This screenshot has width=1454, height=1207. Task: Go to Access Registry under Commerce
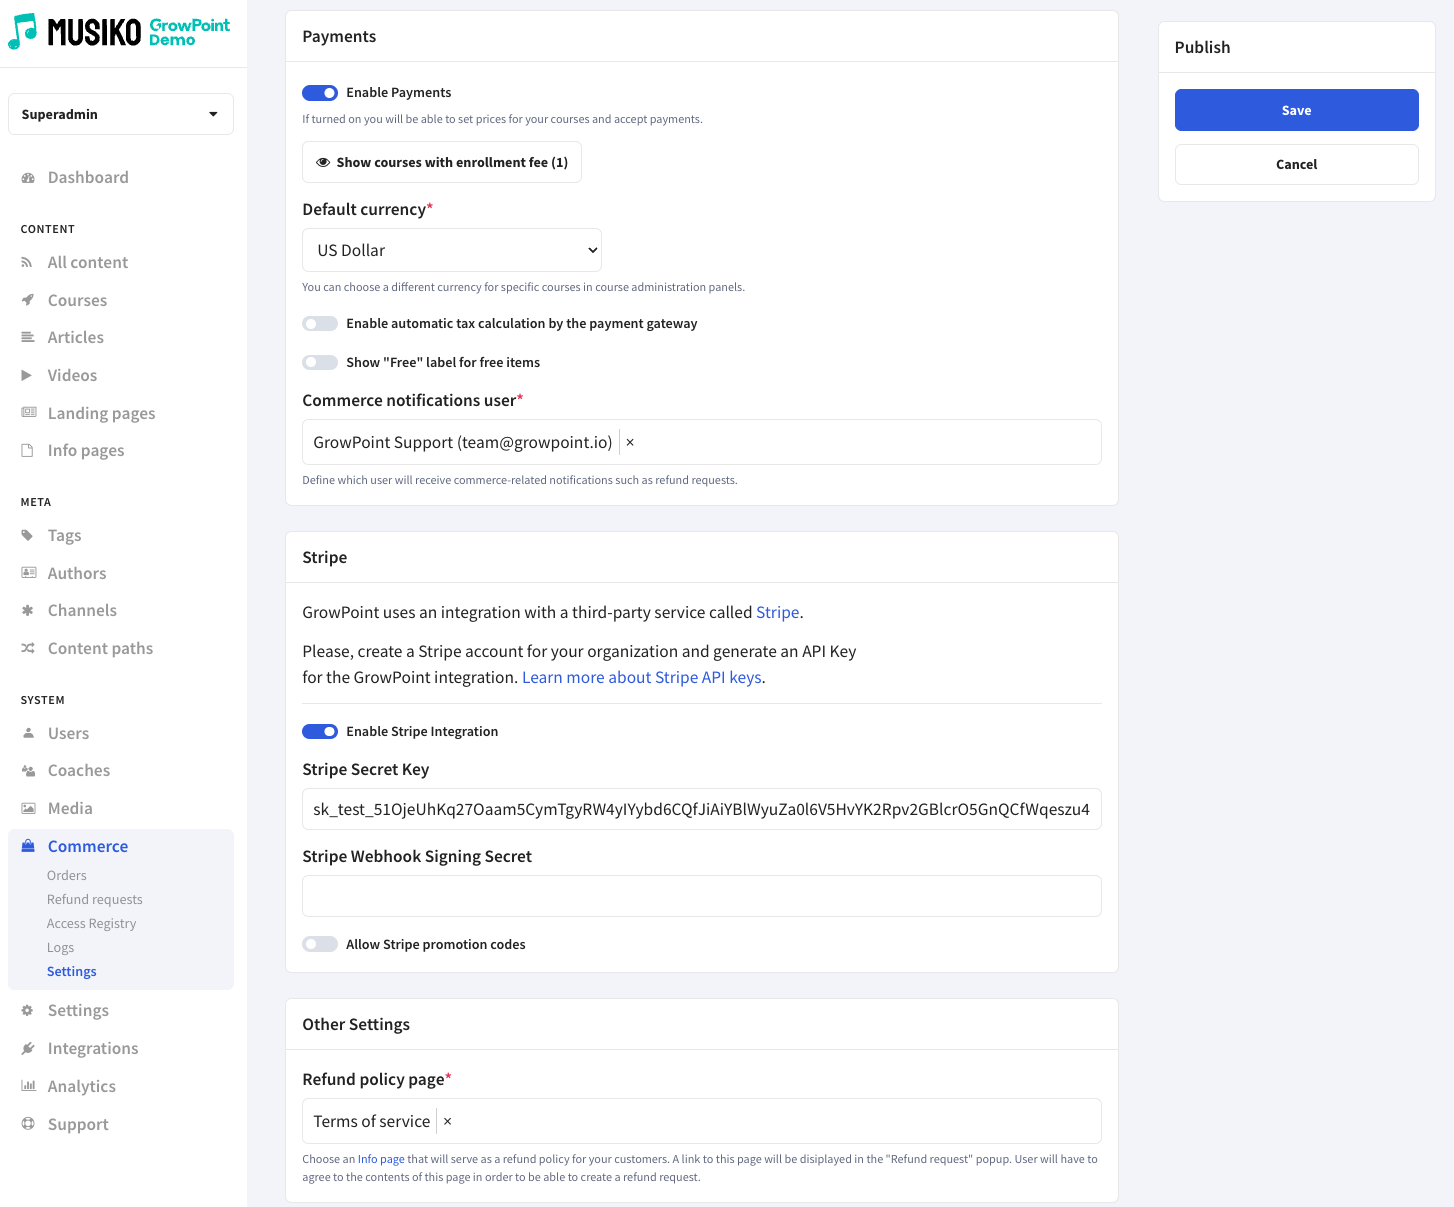91,924
